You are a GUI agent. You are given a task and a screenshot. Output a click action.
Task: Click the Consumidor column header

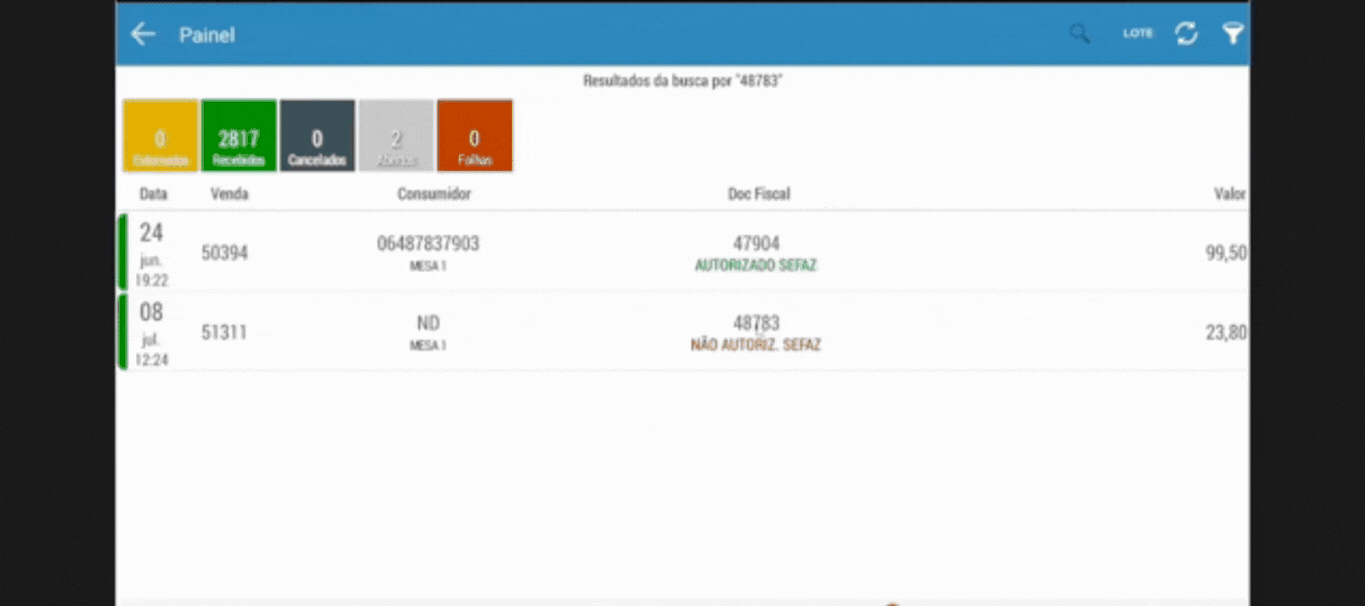433,194
